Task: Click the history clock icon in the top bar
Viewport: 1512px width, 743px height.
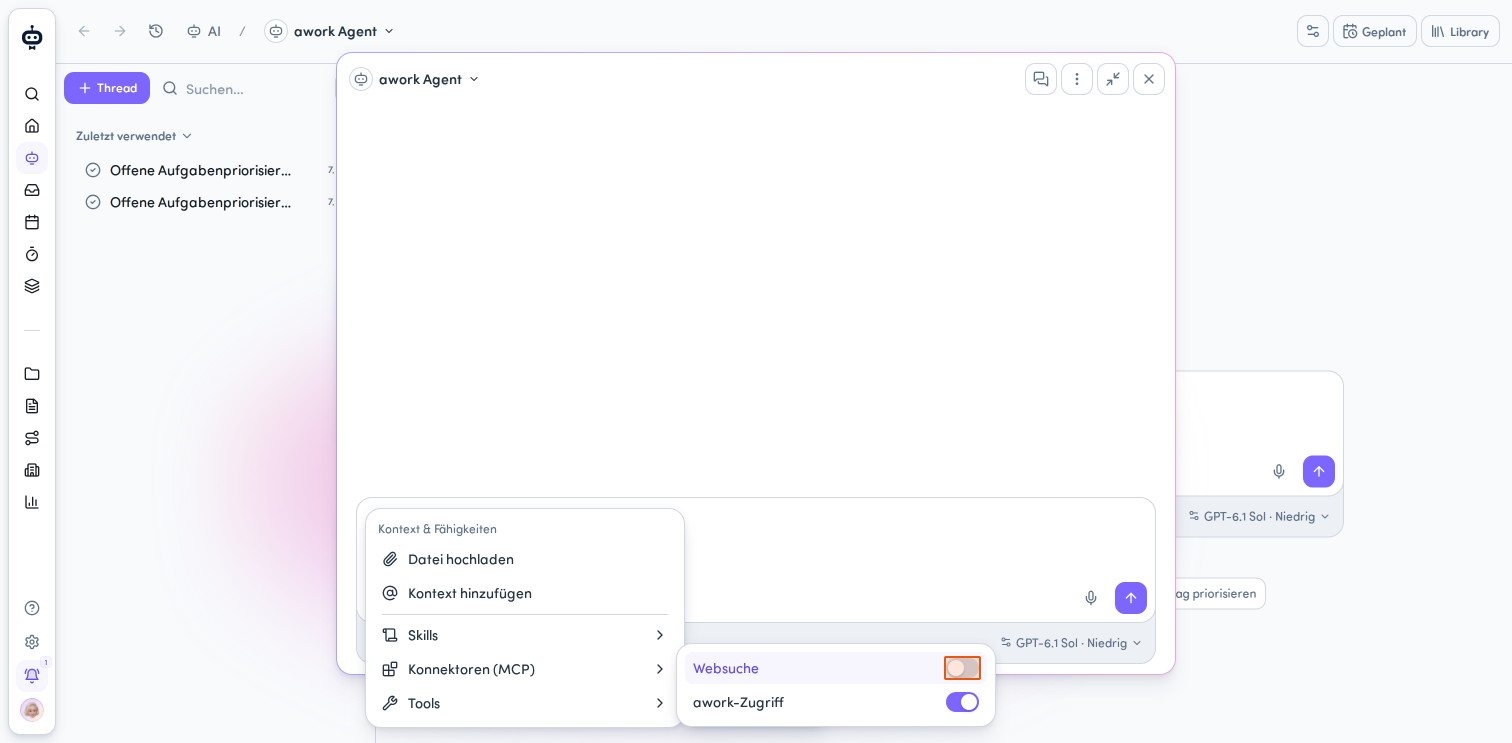Action: [x=156, y=31]
